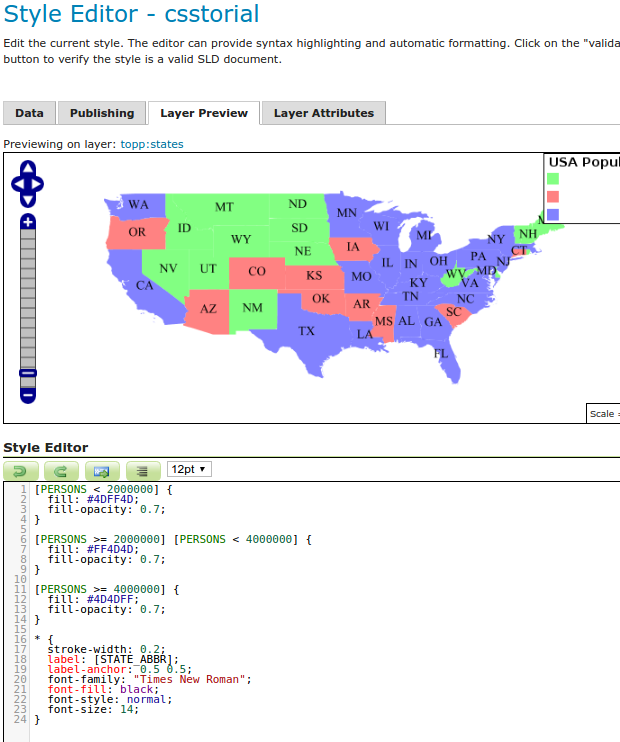Click the OR state label on map

[x=137, y=232]
